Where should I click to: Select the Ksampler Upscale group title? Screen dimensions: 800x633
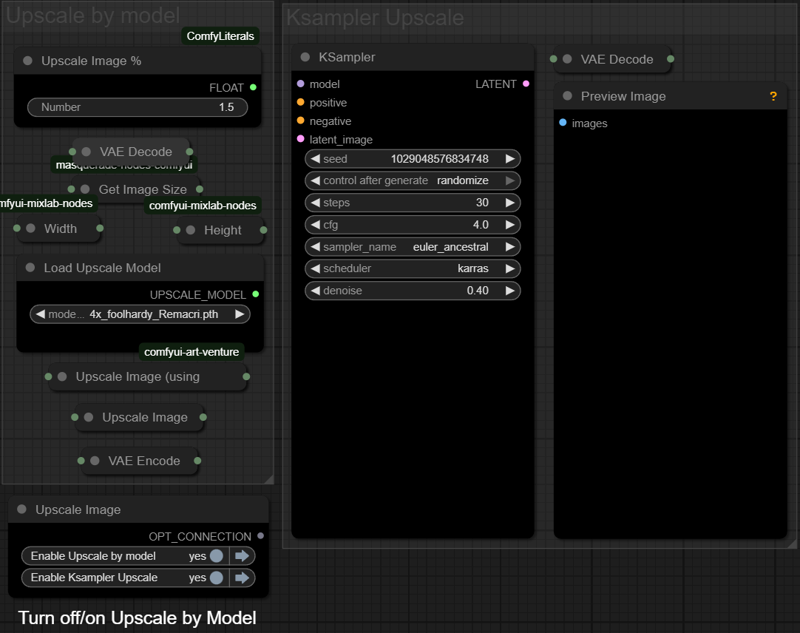point(375,18)
